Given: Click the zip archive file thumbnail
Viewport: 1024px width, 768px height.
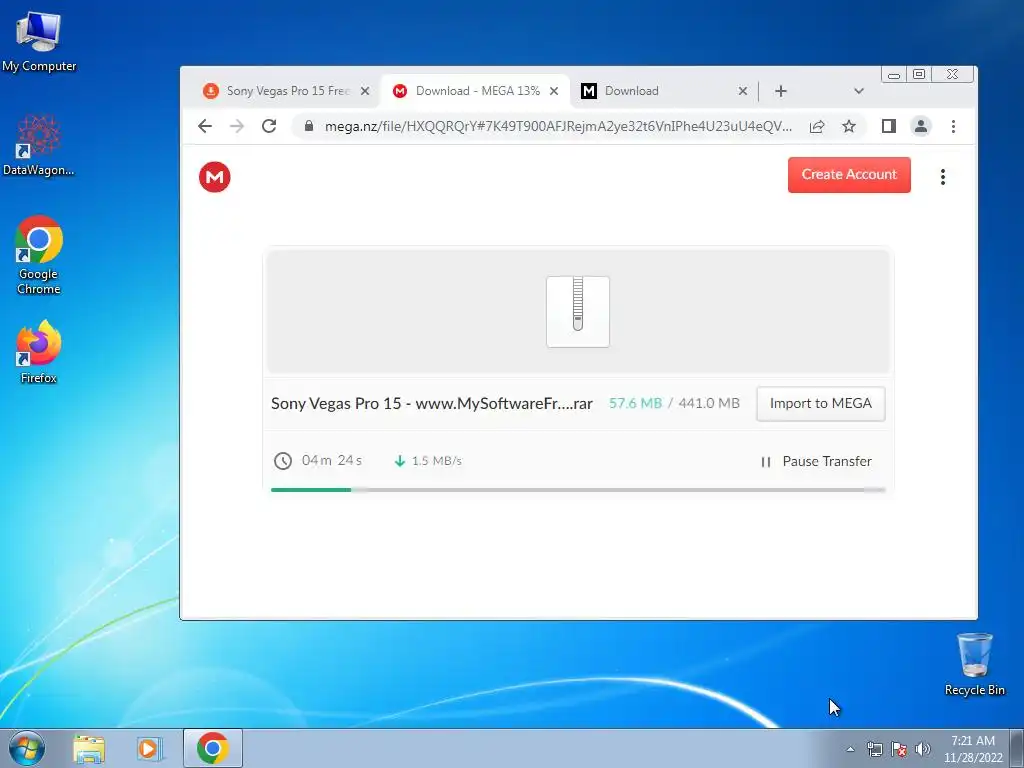Looking at the screenshot, I should [578, 312].
